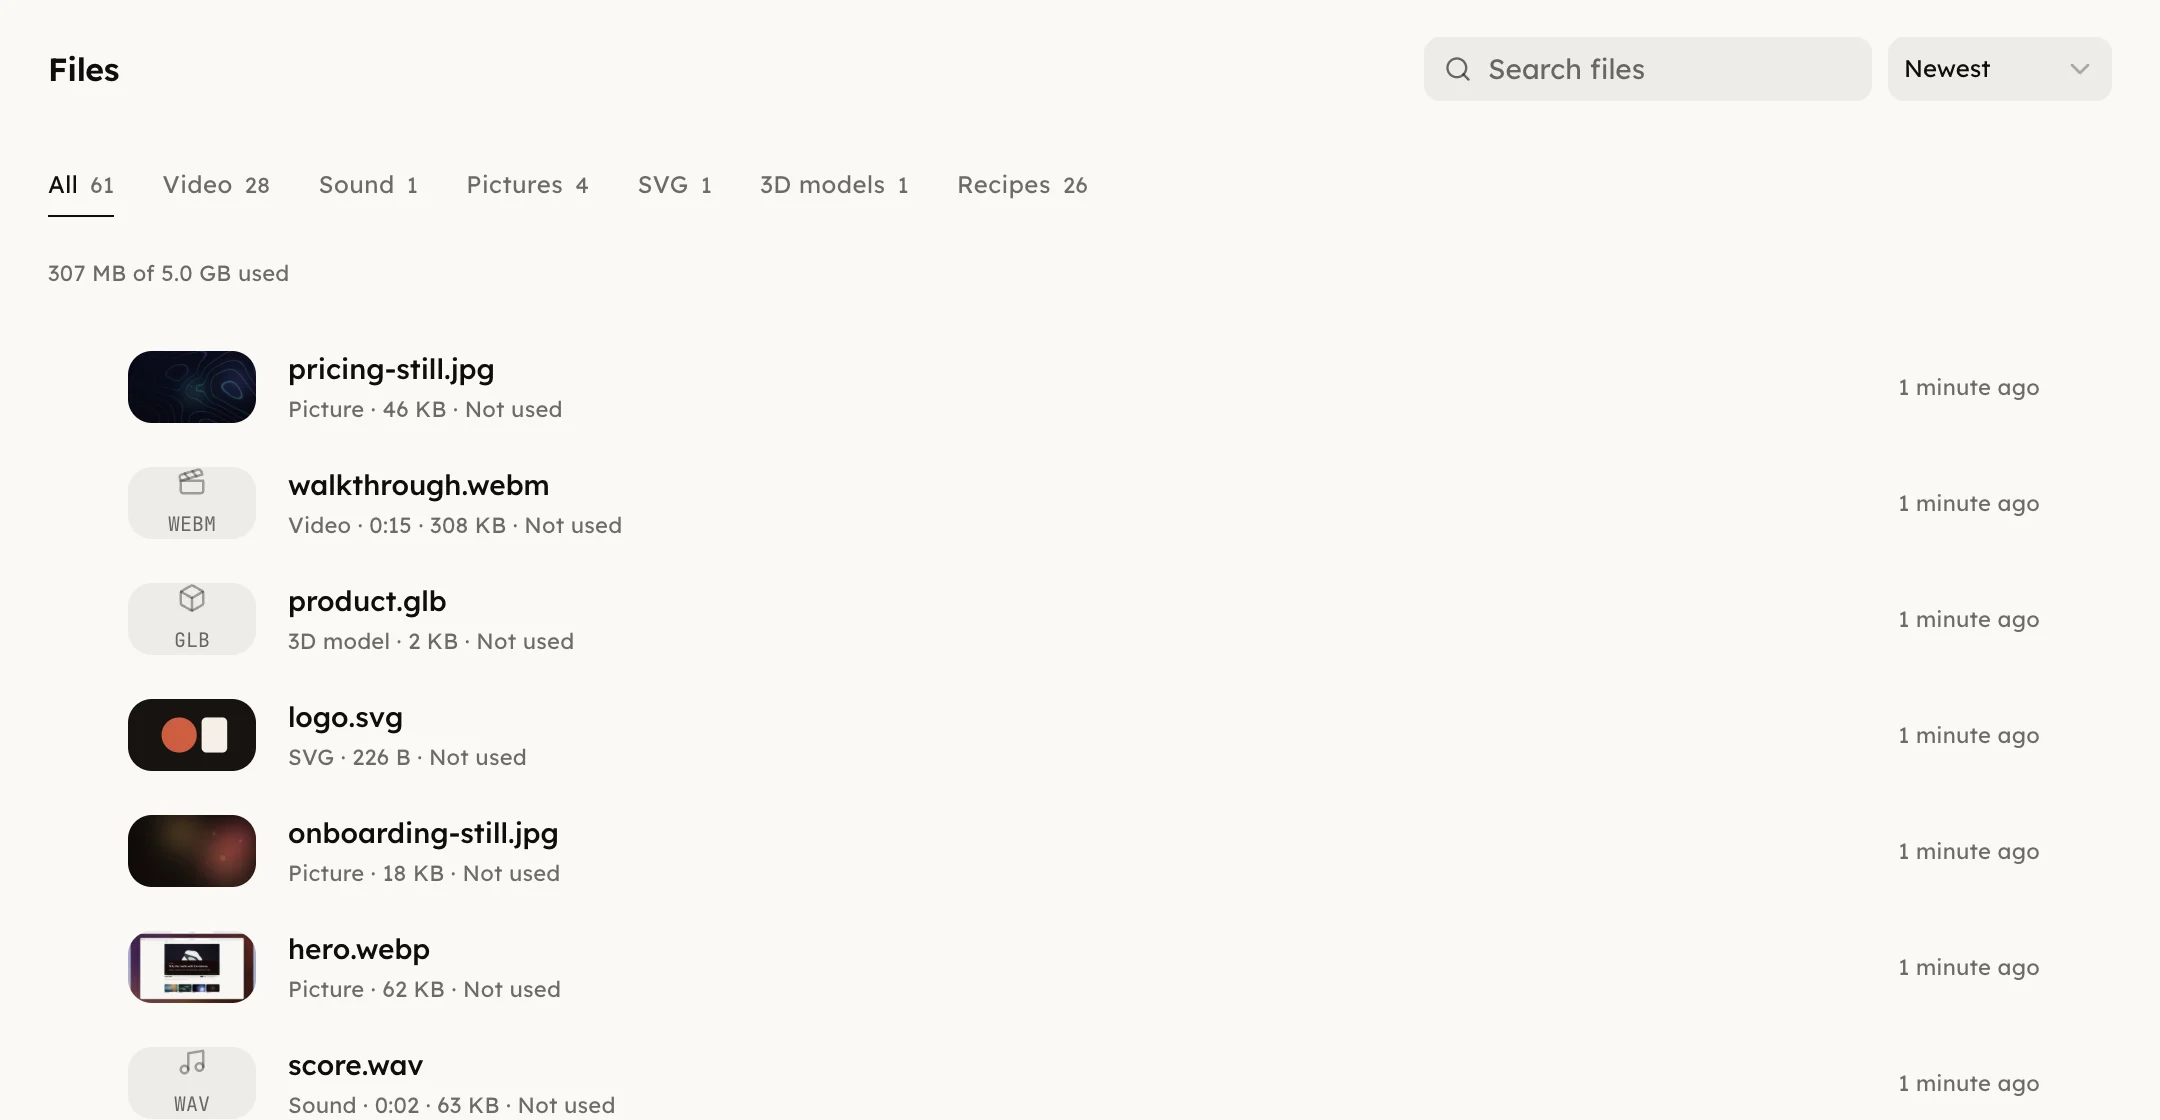Click the search magnifier icon
This screenshot has height=1120, width=2160.
coord(1458,69)
